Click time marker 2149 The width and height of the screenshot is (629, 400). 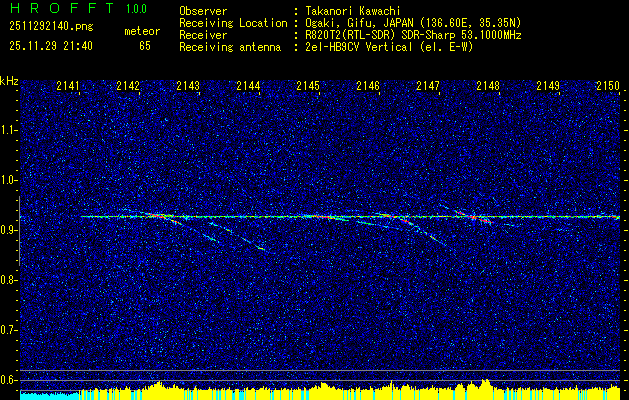[548, 85]
